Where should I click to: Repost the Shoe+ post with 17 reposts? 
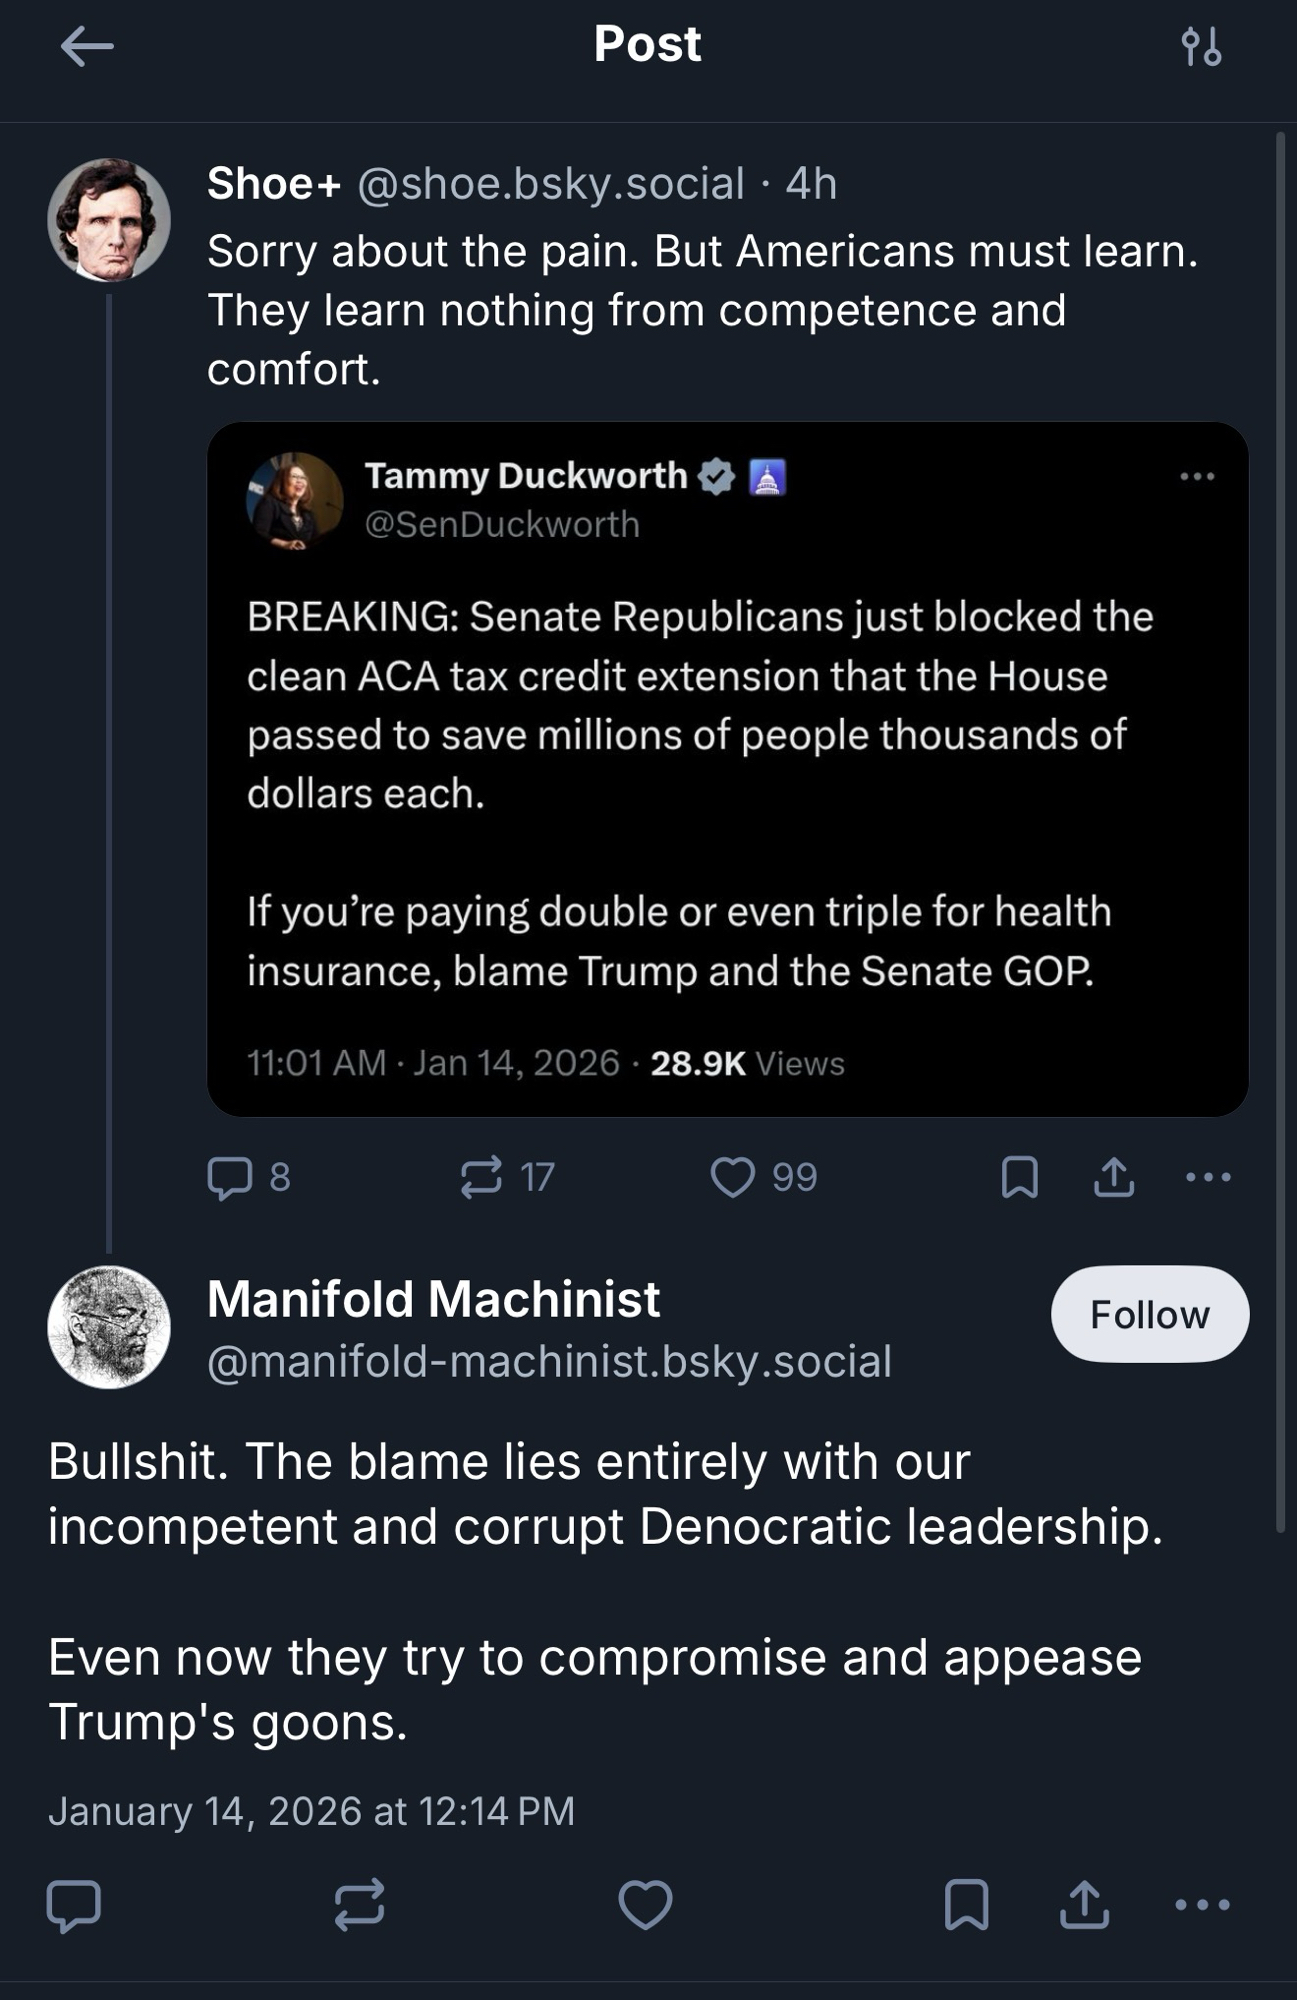pyautogui.click(x=481, y=1177)
